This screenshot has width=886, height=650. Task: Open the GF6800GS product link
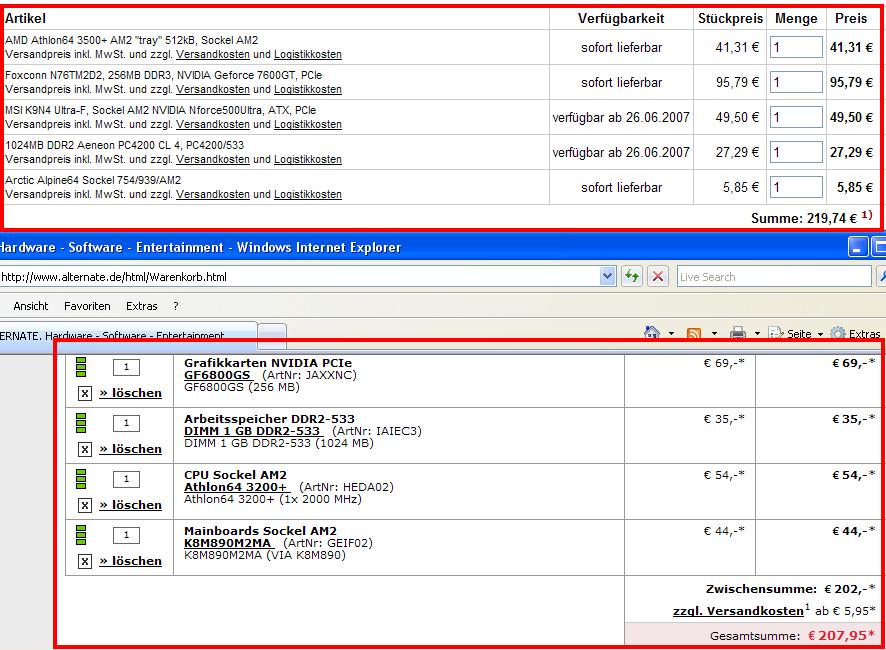pyautogui.click(x=218, y=375)
